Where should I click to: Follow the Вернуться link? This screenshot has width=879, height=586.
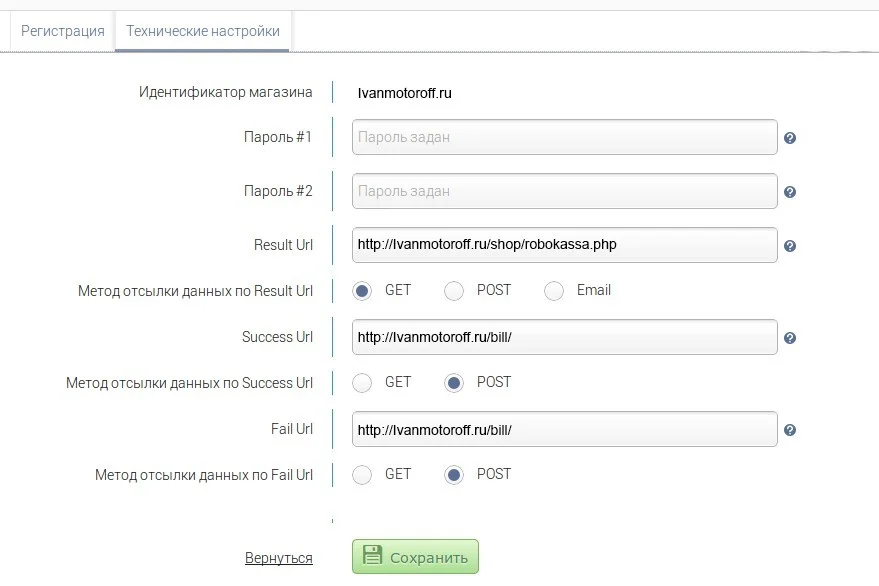pos(279,558)
